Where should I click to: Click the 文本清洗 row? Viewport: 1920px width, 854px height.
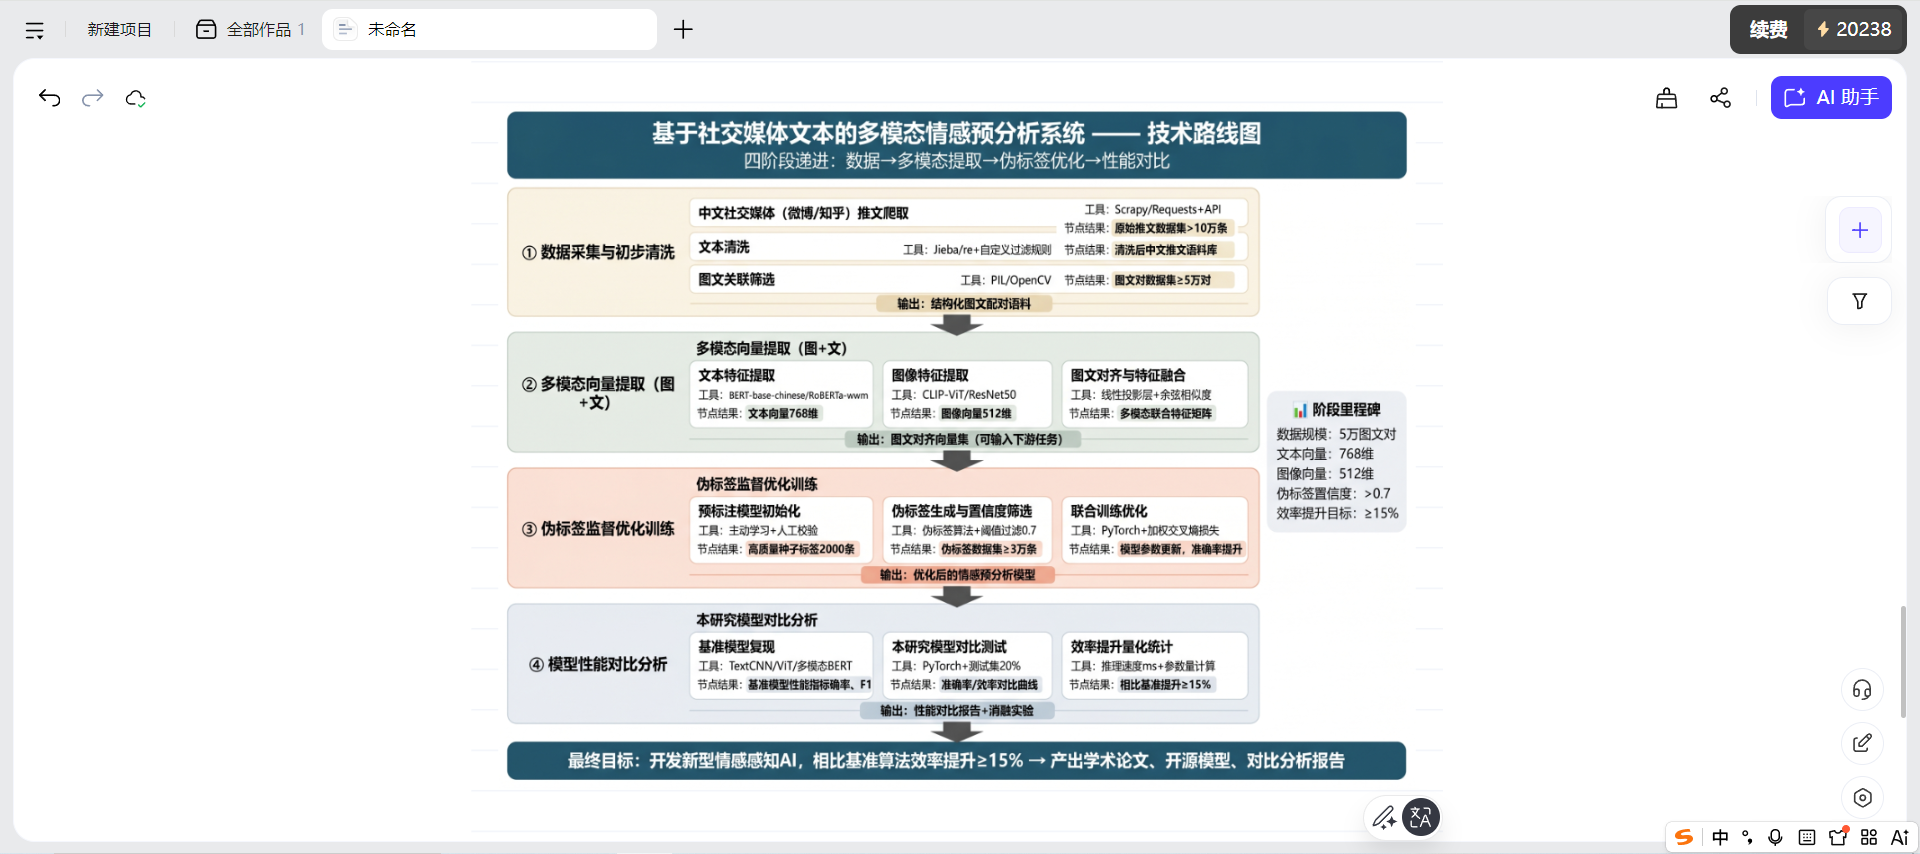(969, 248)
